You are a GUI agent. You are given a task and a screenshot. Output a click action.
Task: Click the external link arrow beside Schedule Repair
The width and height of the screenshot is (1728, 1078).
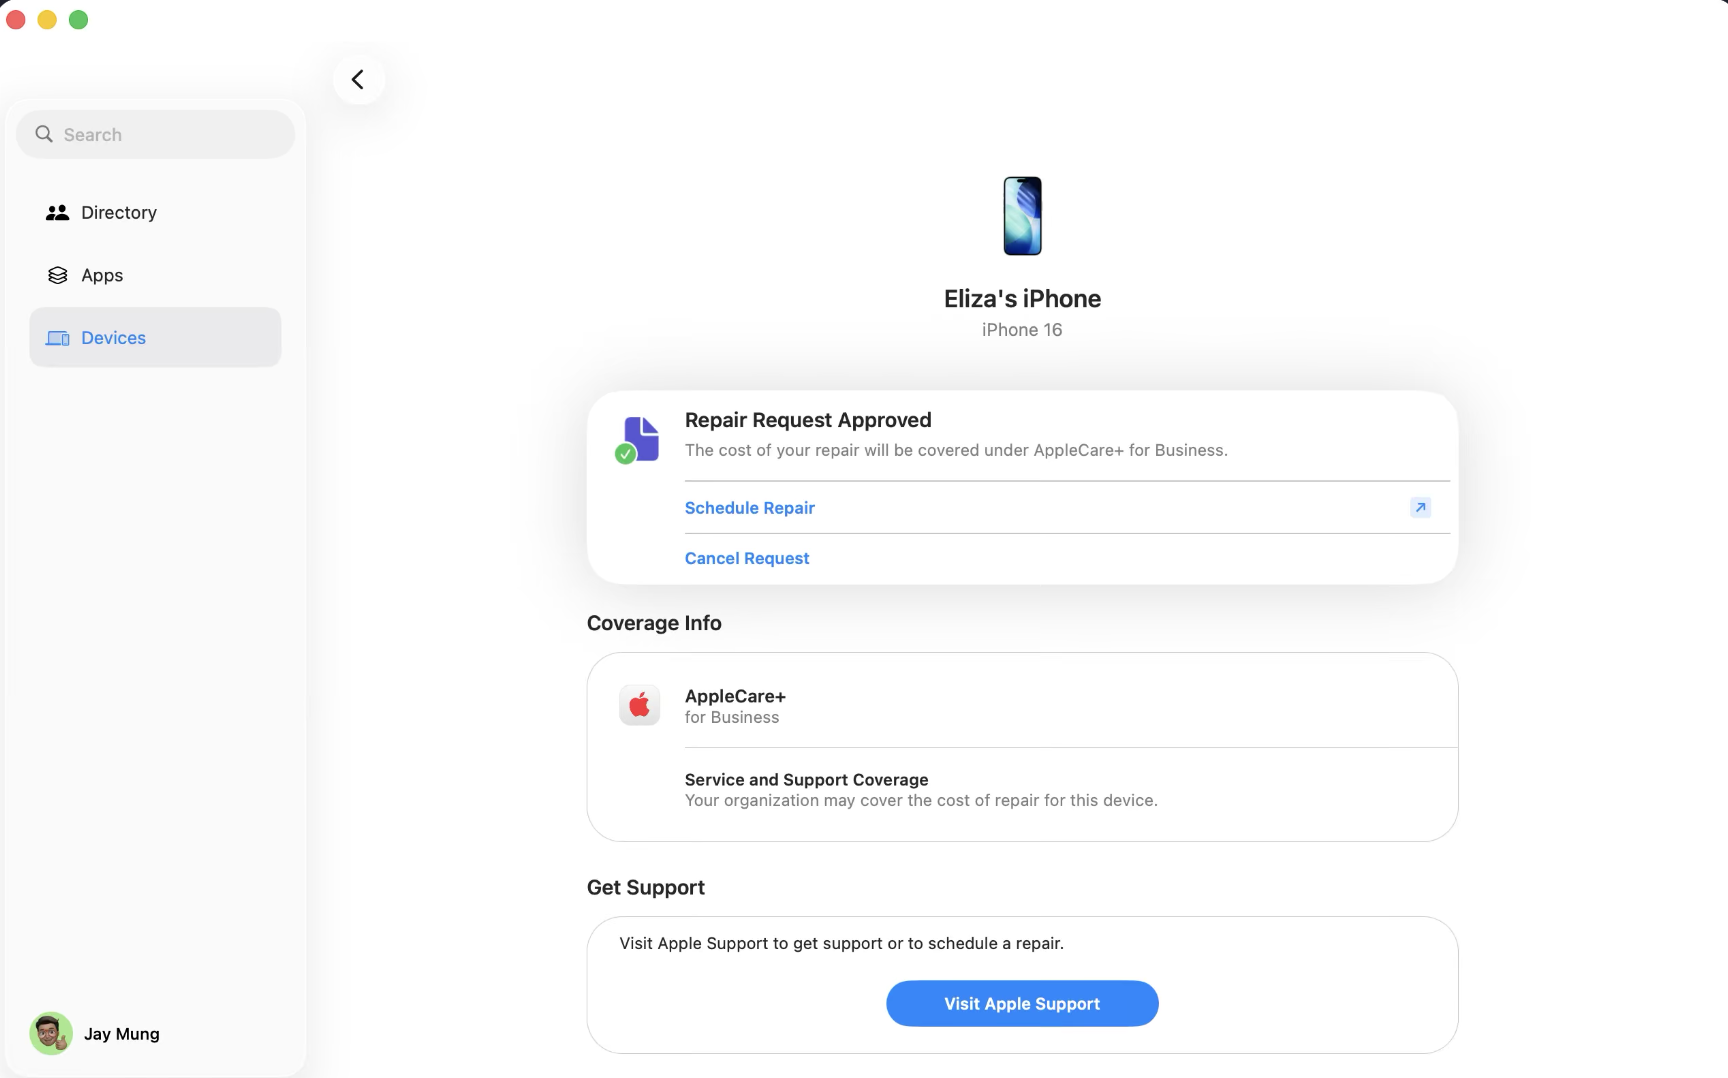pyautogui.click(x=1420, y=508)
